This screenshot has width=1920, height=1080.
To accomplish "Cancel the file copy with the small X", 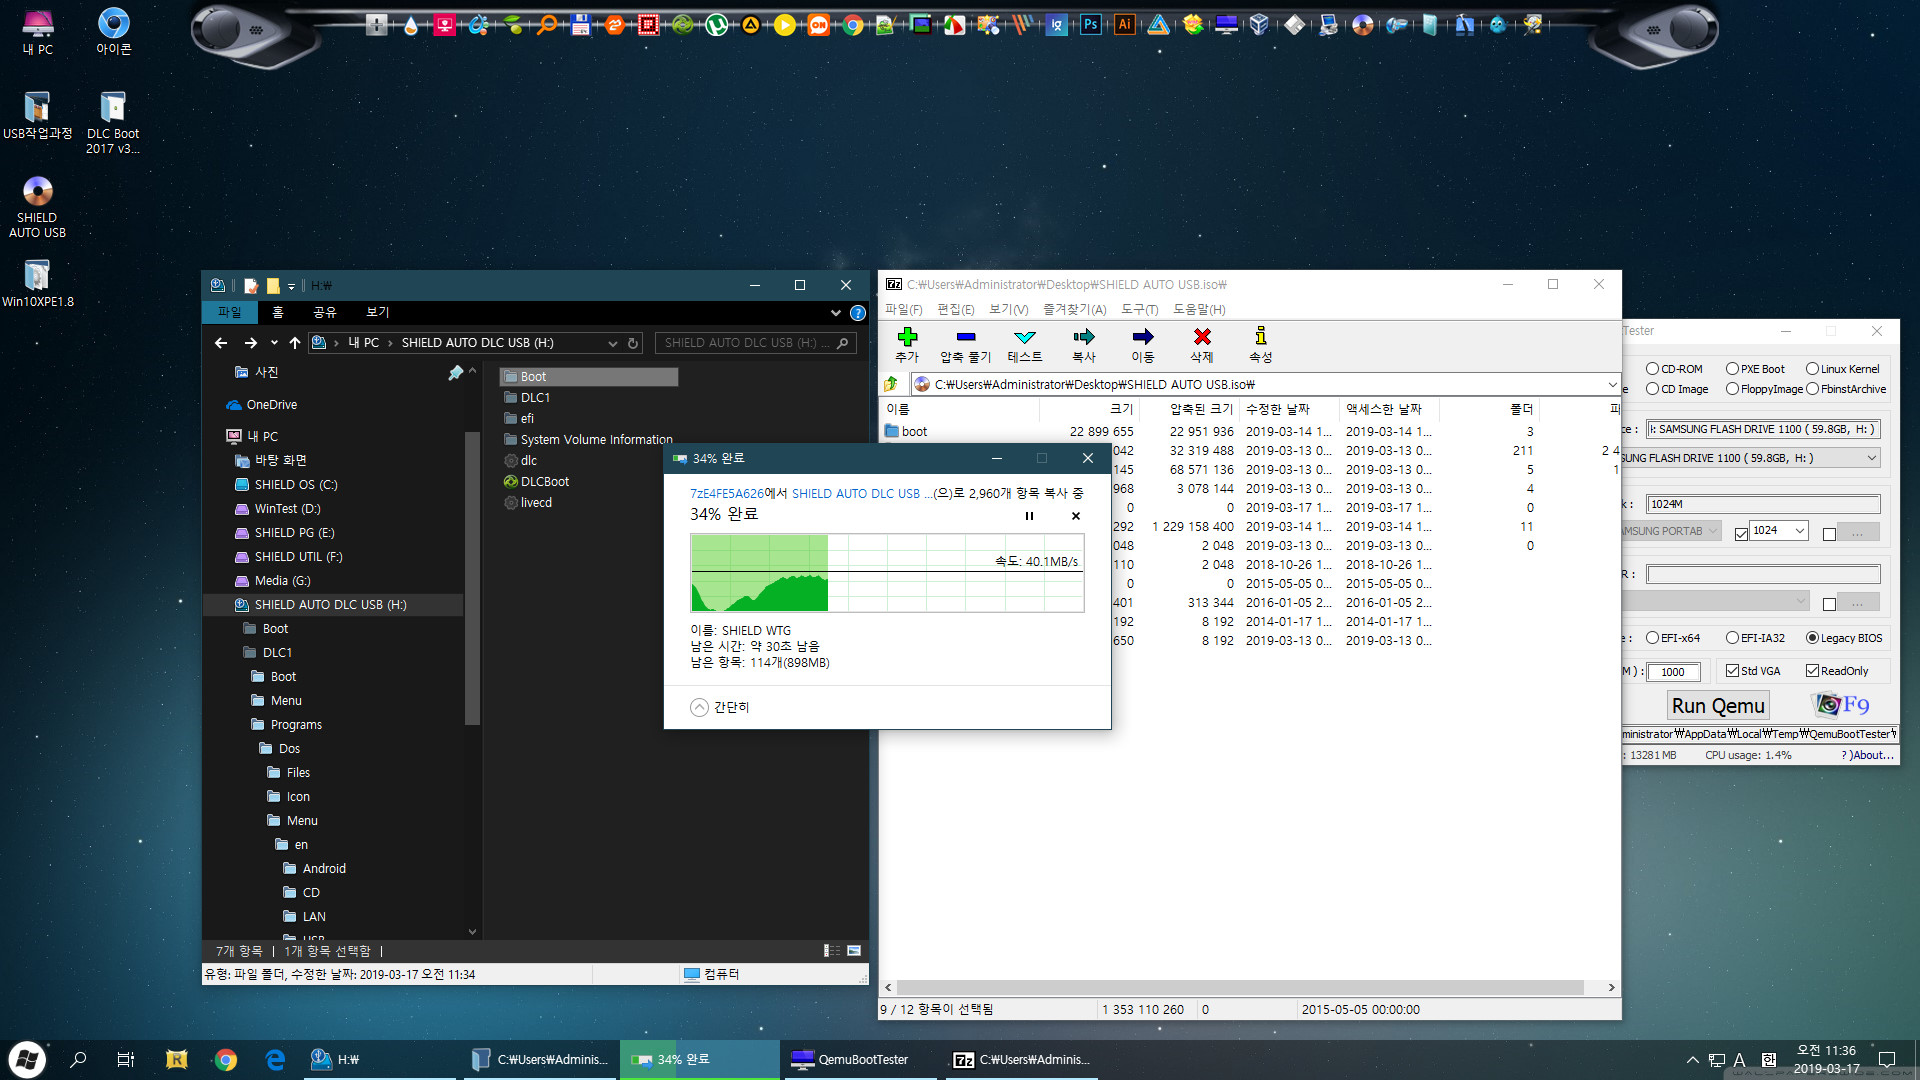I will coord(1076,516).
